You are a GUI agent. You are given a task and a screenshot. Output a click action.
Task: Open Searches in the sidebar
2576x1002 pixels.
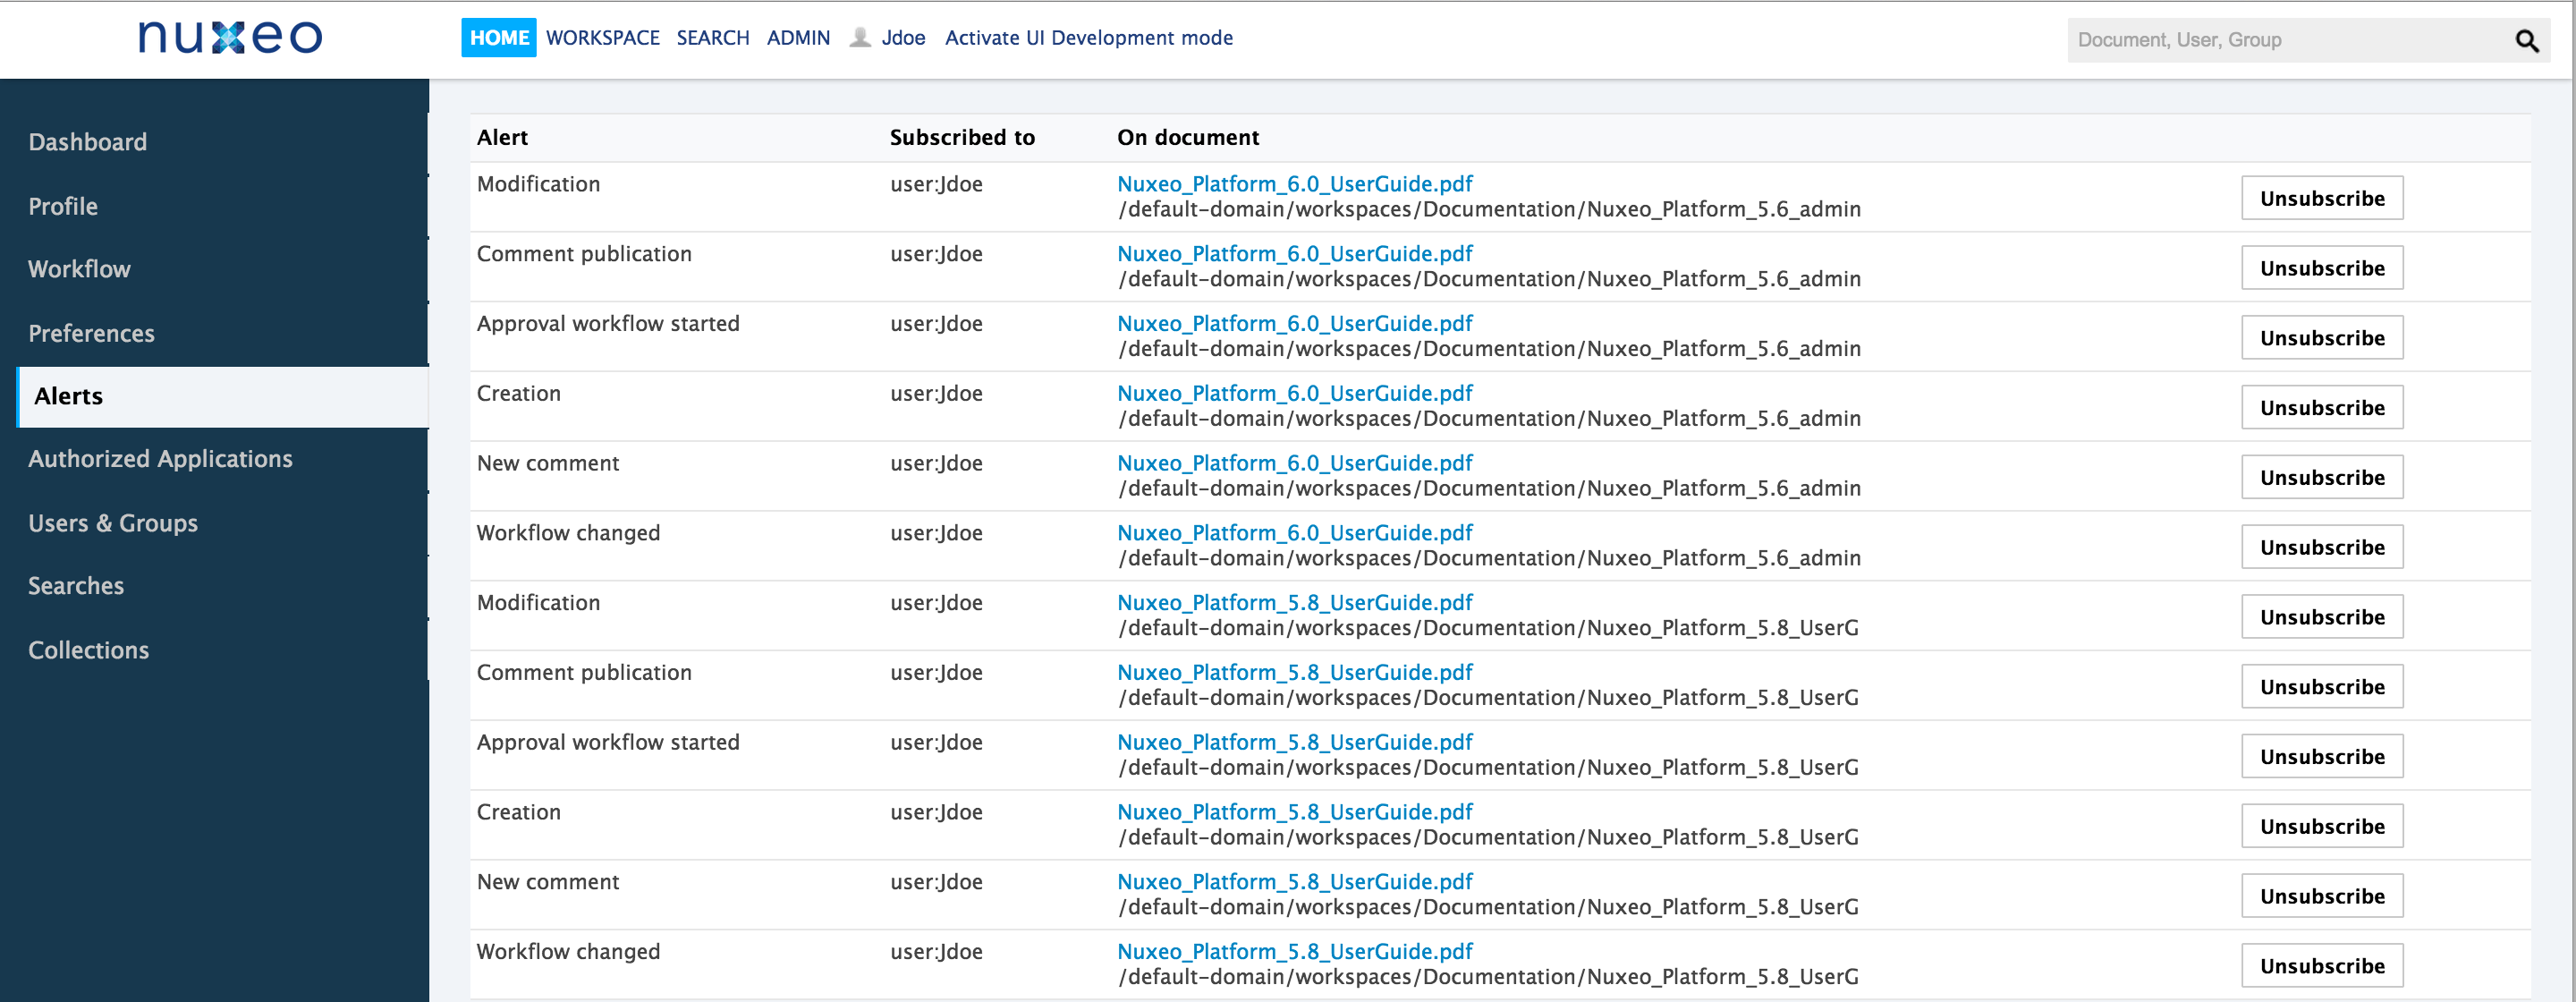[x=76, y=586]
